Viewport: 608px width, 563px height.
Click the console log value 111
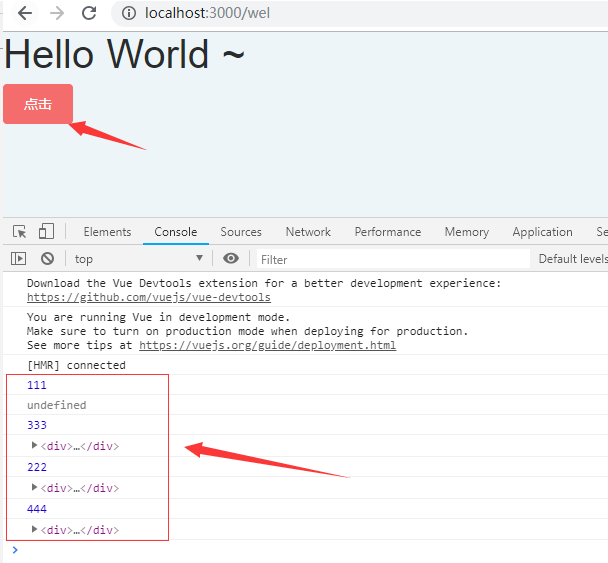pos(37,385)
